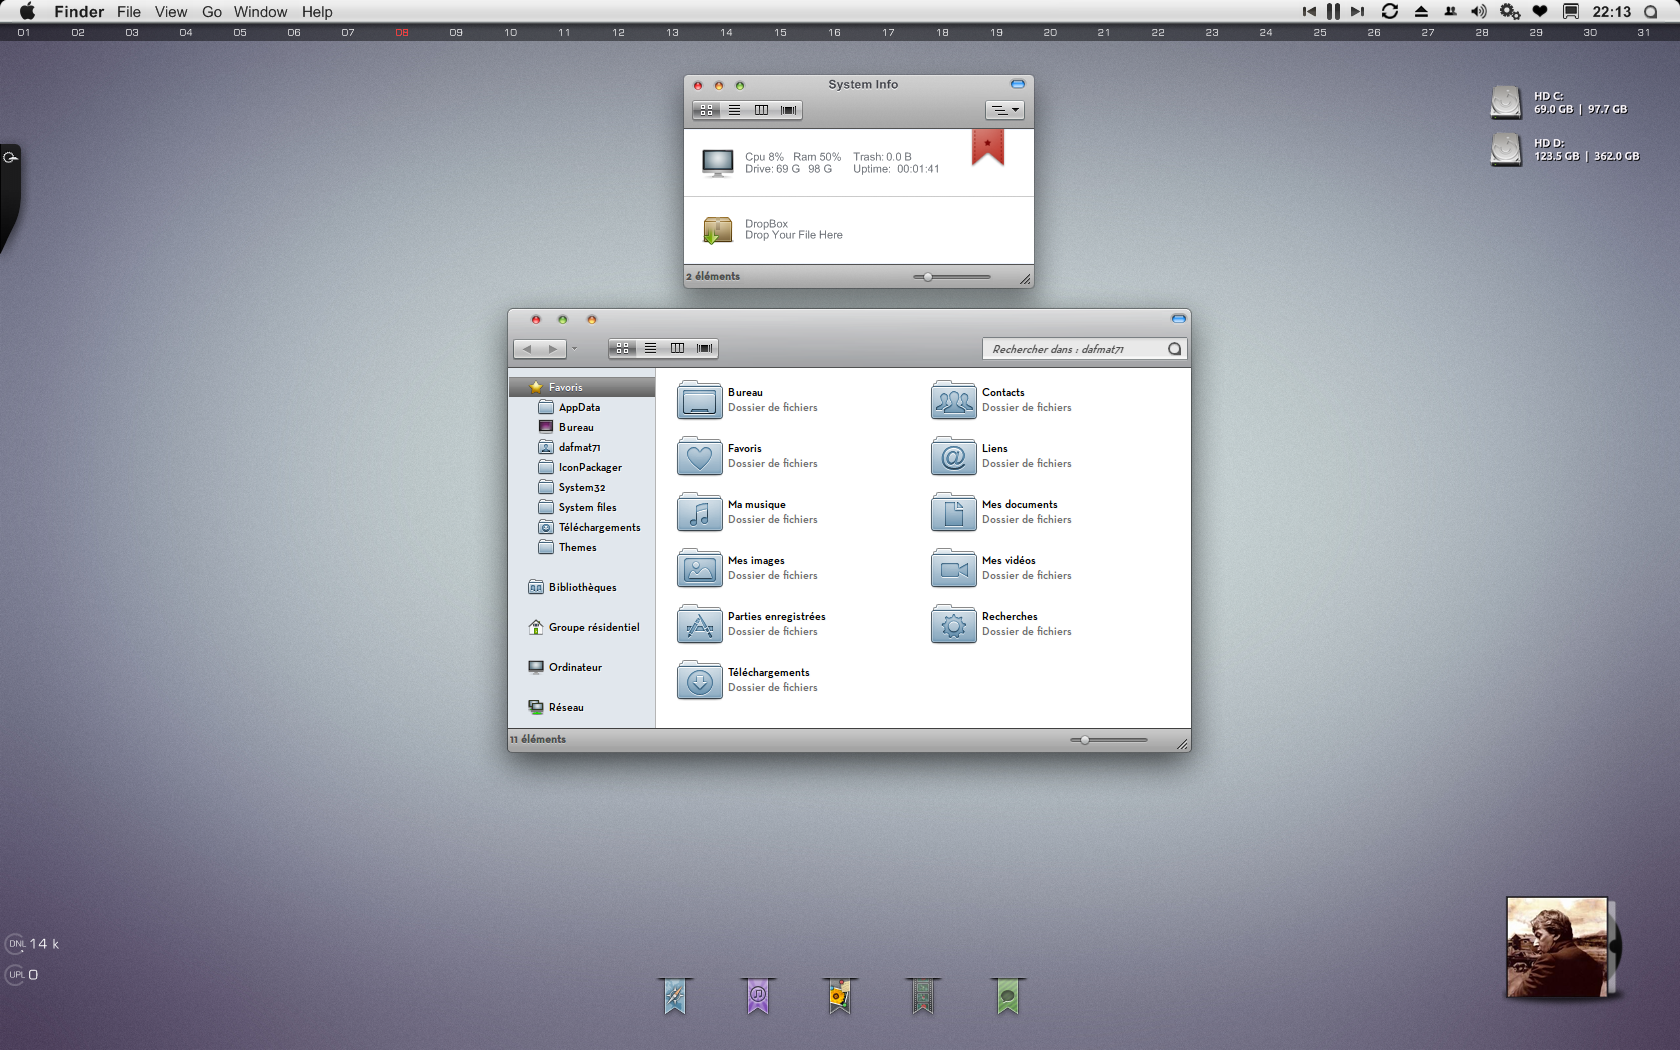
Task: Open the Contacts folder icon
Action: (953, 400)
